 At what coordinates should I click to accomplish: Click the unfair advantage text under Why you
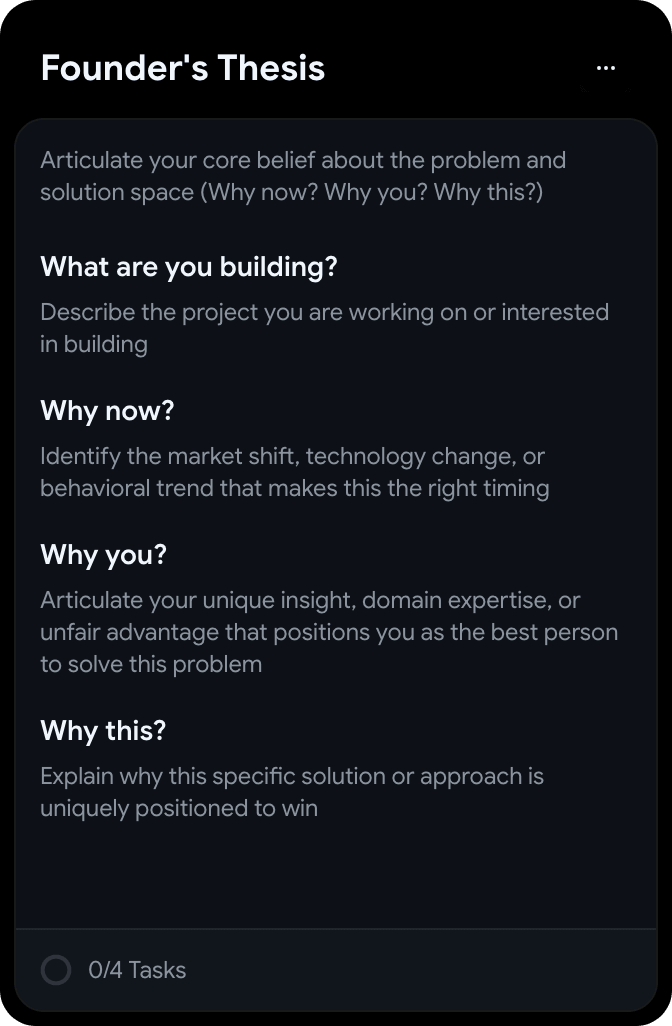(329, 631)
